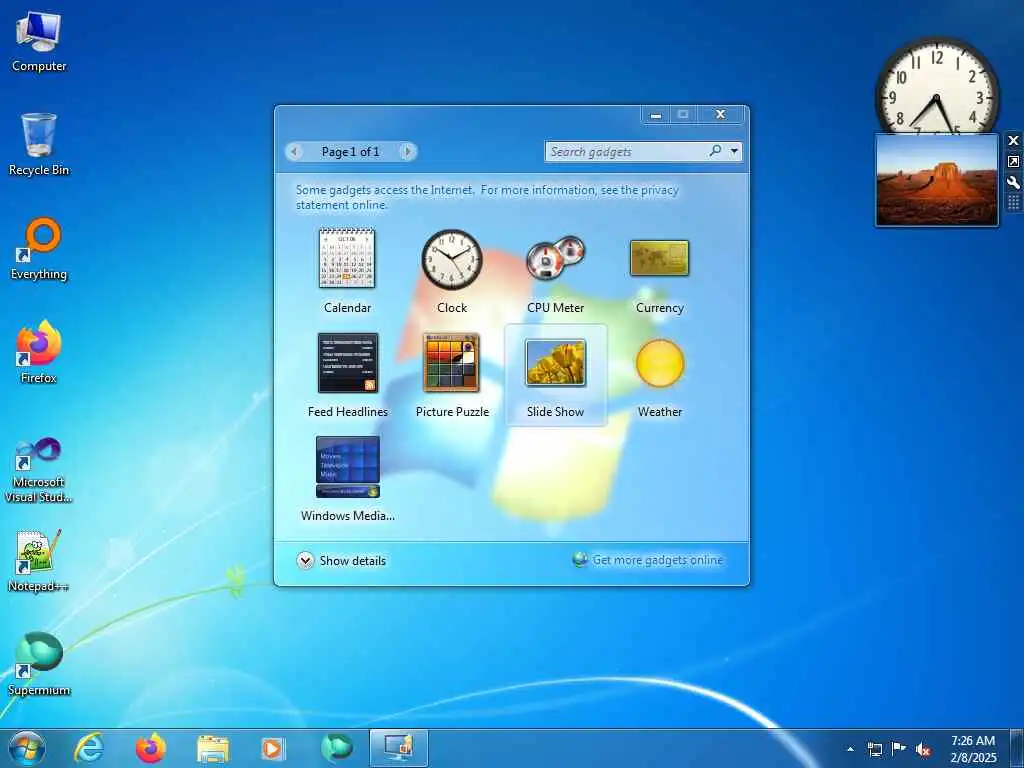Select the Windows Media Center gadget
The height and width of the screenshot is (768, 1024).
click(347, 467)
